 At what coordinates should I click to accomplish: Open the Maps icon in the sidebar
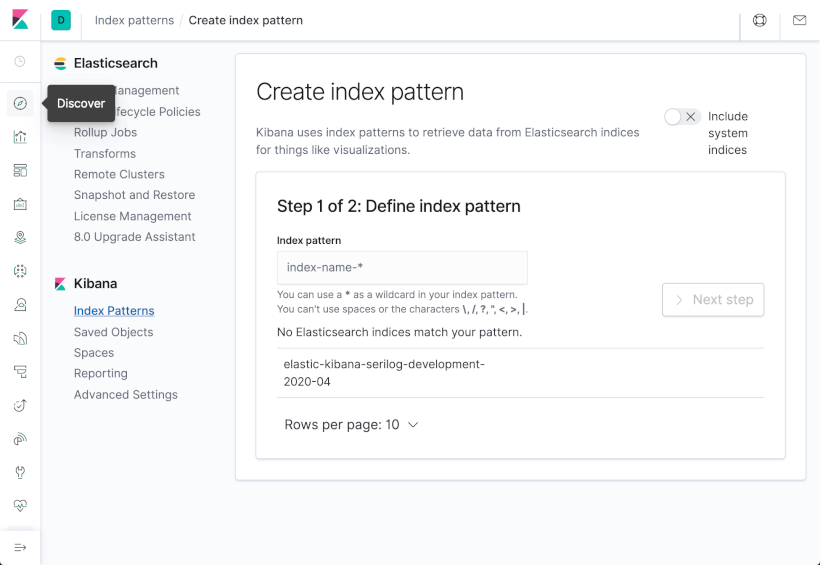pyautogui.click(x=20, y=238)
